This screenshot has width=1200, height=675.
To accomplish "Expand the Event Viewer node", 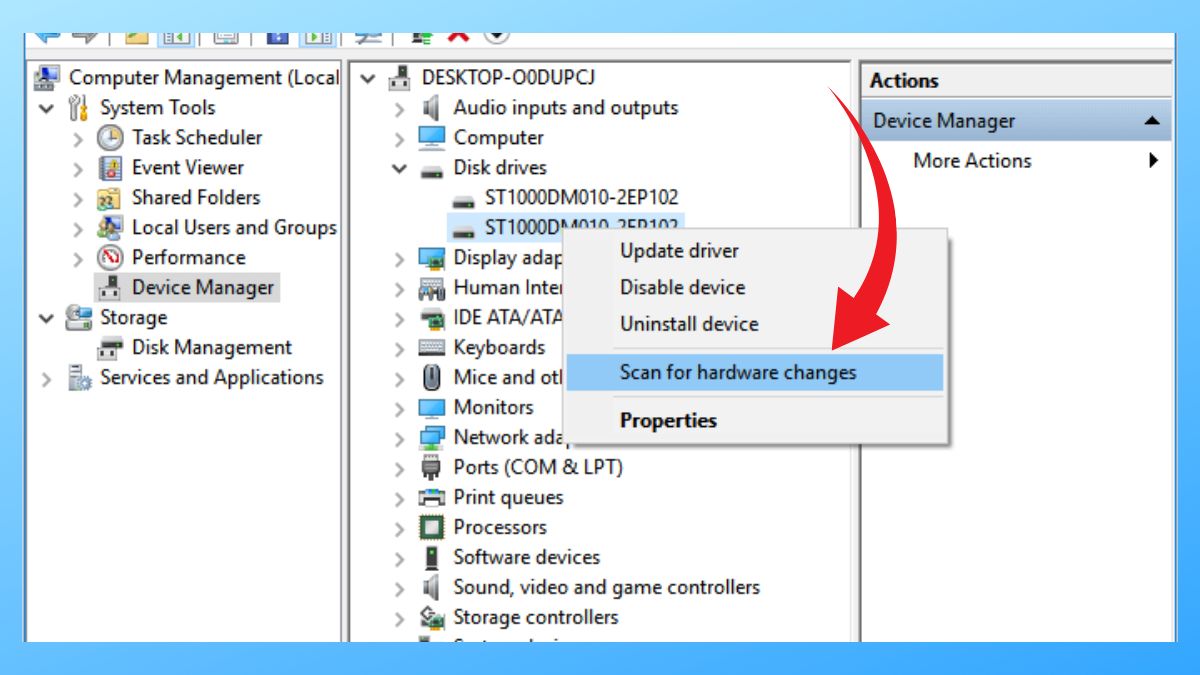I will coord(78,169).
